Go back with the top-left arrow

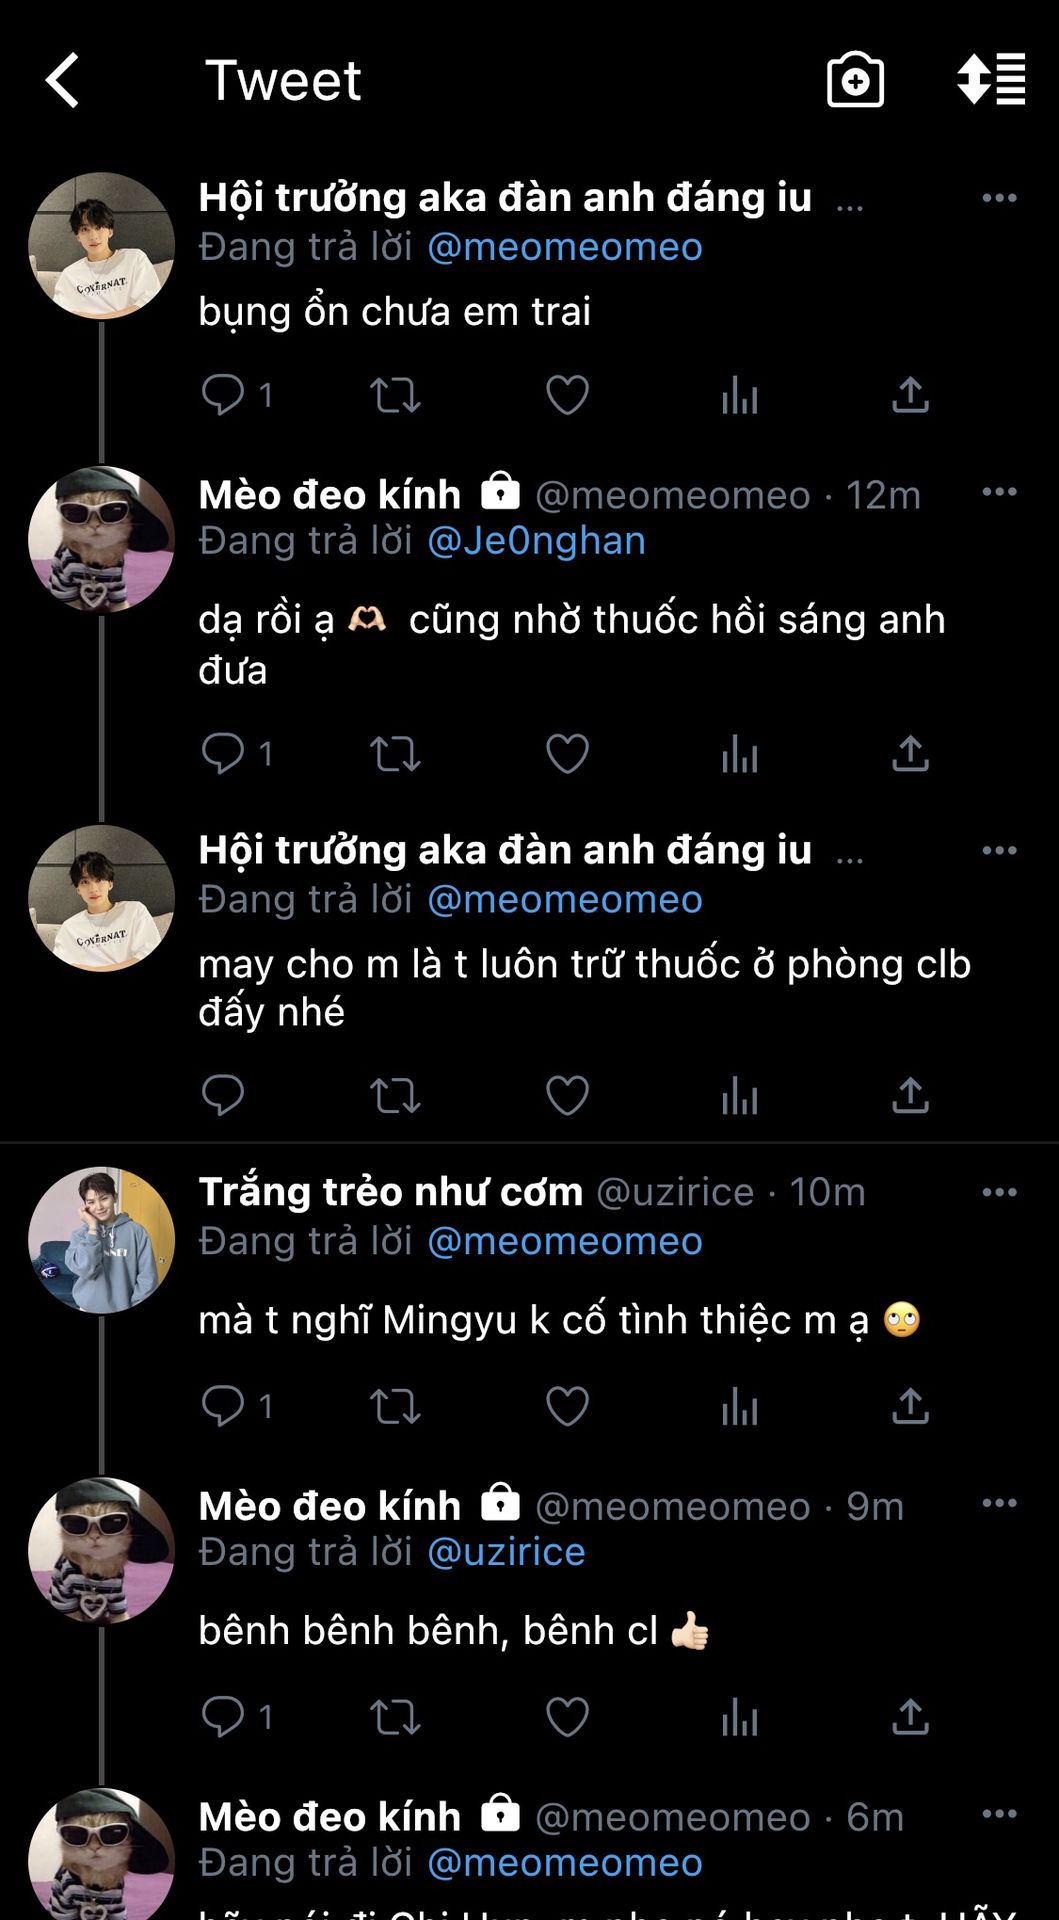[x=62, y=80]
